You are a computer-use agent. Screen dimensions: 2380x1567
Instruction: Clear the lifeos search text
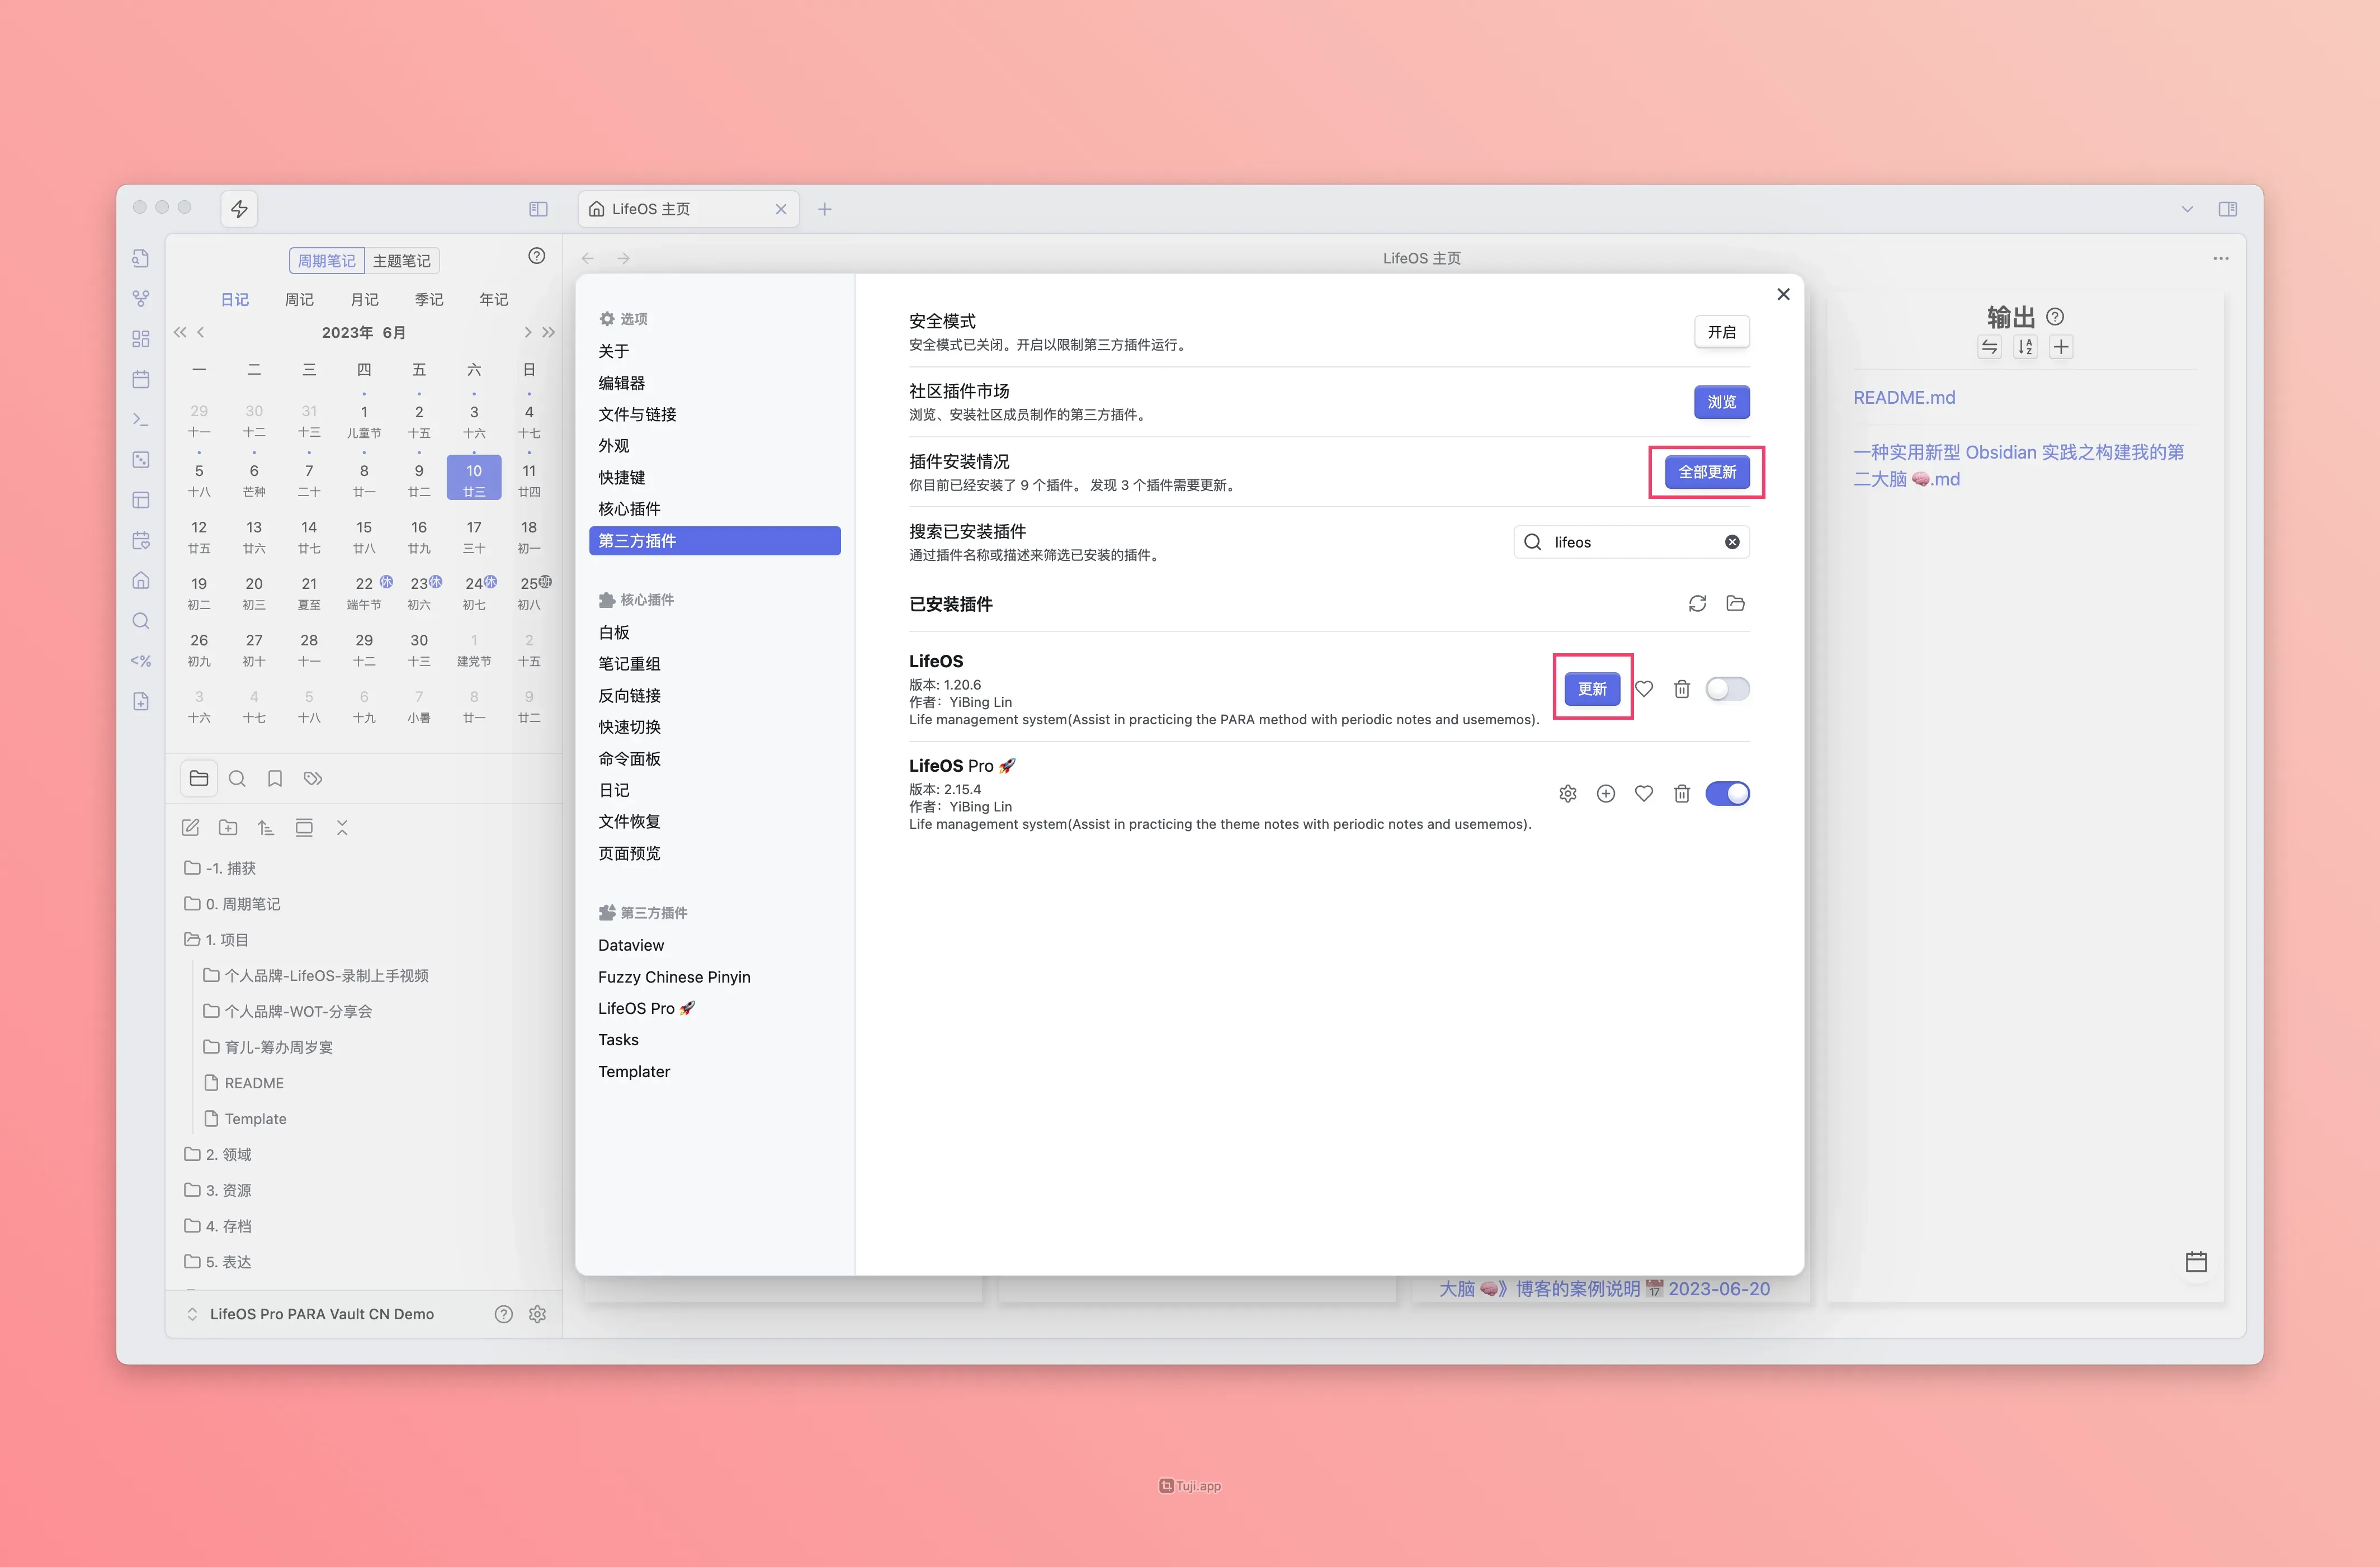(1731, 542)
